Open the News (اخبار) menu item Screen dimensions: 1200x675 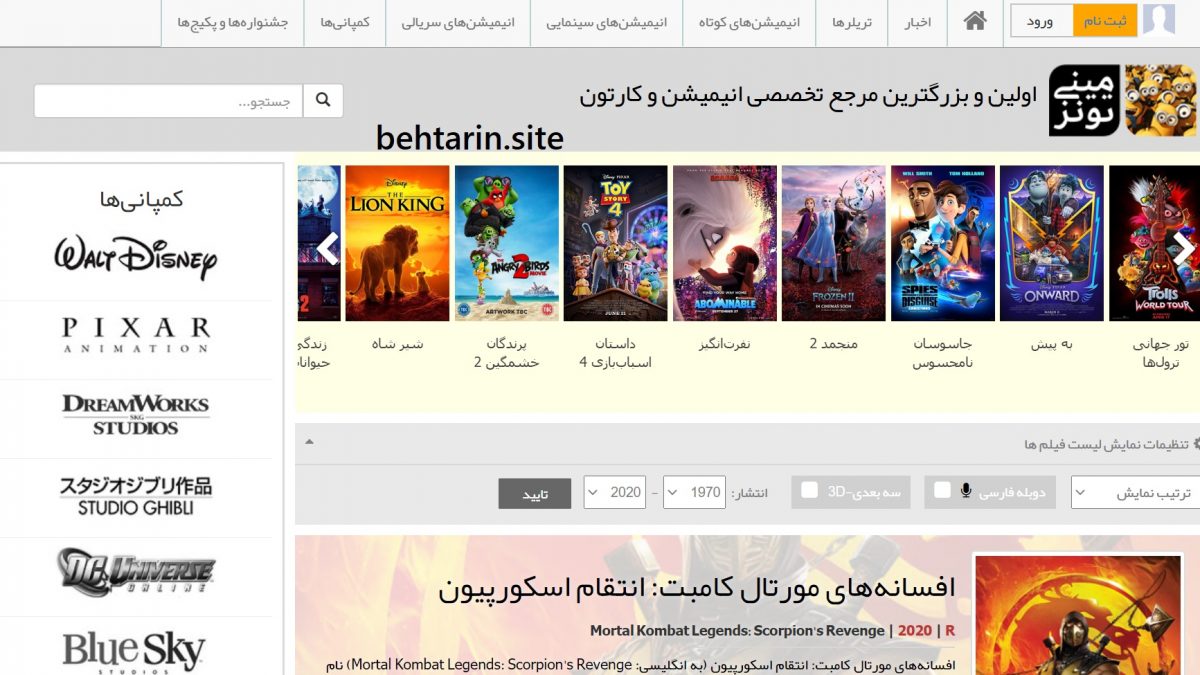pos(917,21)
